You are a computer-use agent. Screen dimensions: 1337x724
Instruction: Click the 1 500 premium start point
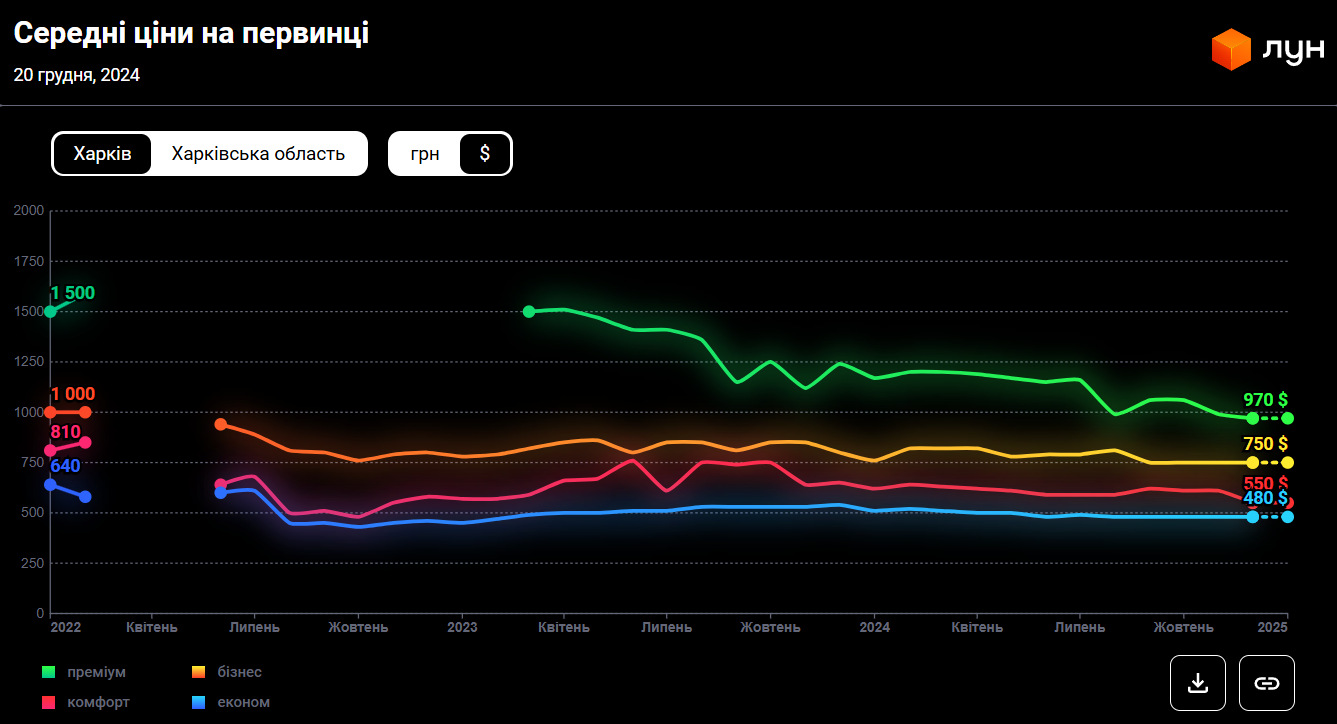pos(51,312)
